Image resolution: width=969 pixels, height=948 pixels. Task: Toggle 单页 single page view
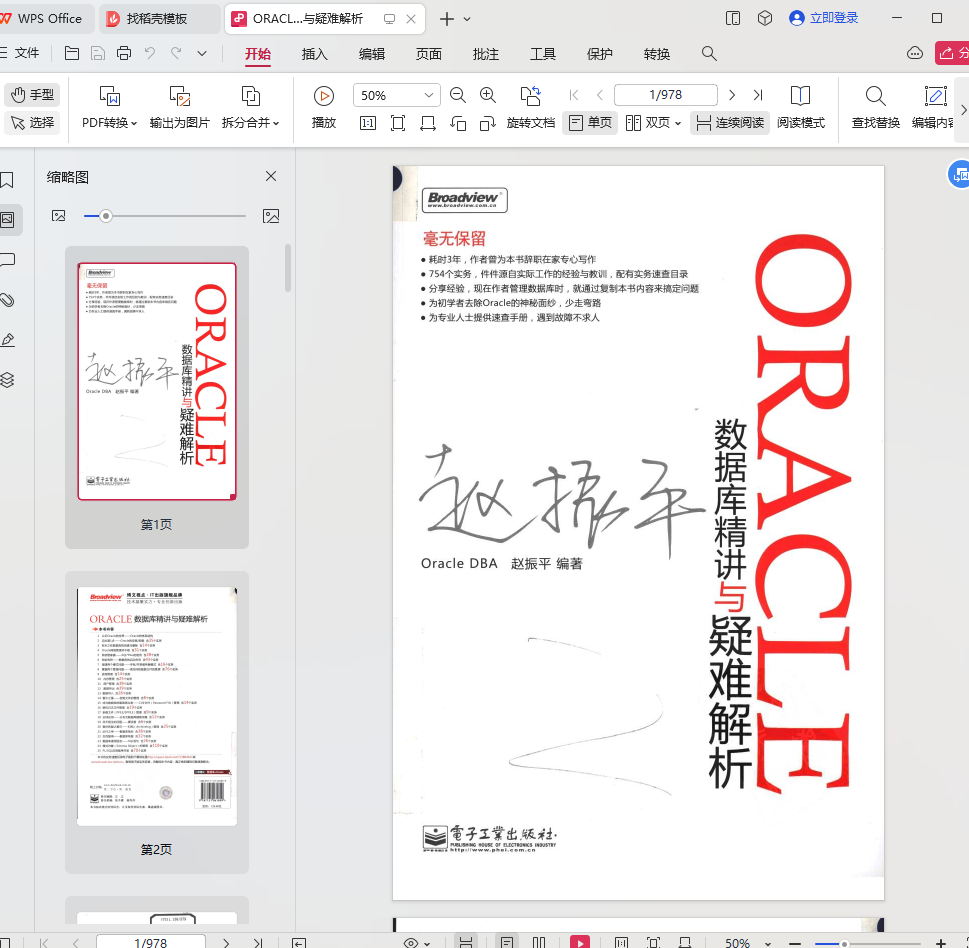(590, 123)
